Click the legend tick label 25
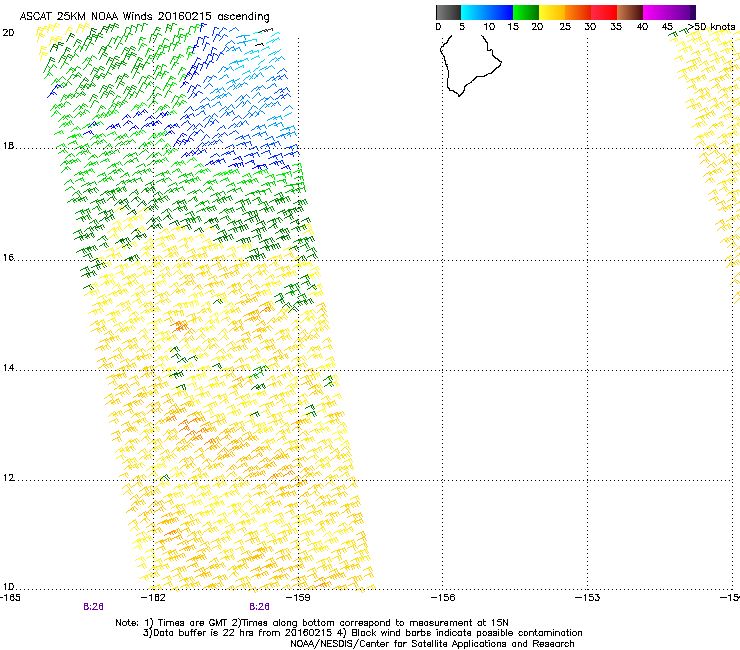The width and height of the screenshot is (740, 650). click(565, 27)
